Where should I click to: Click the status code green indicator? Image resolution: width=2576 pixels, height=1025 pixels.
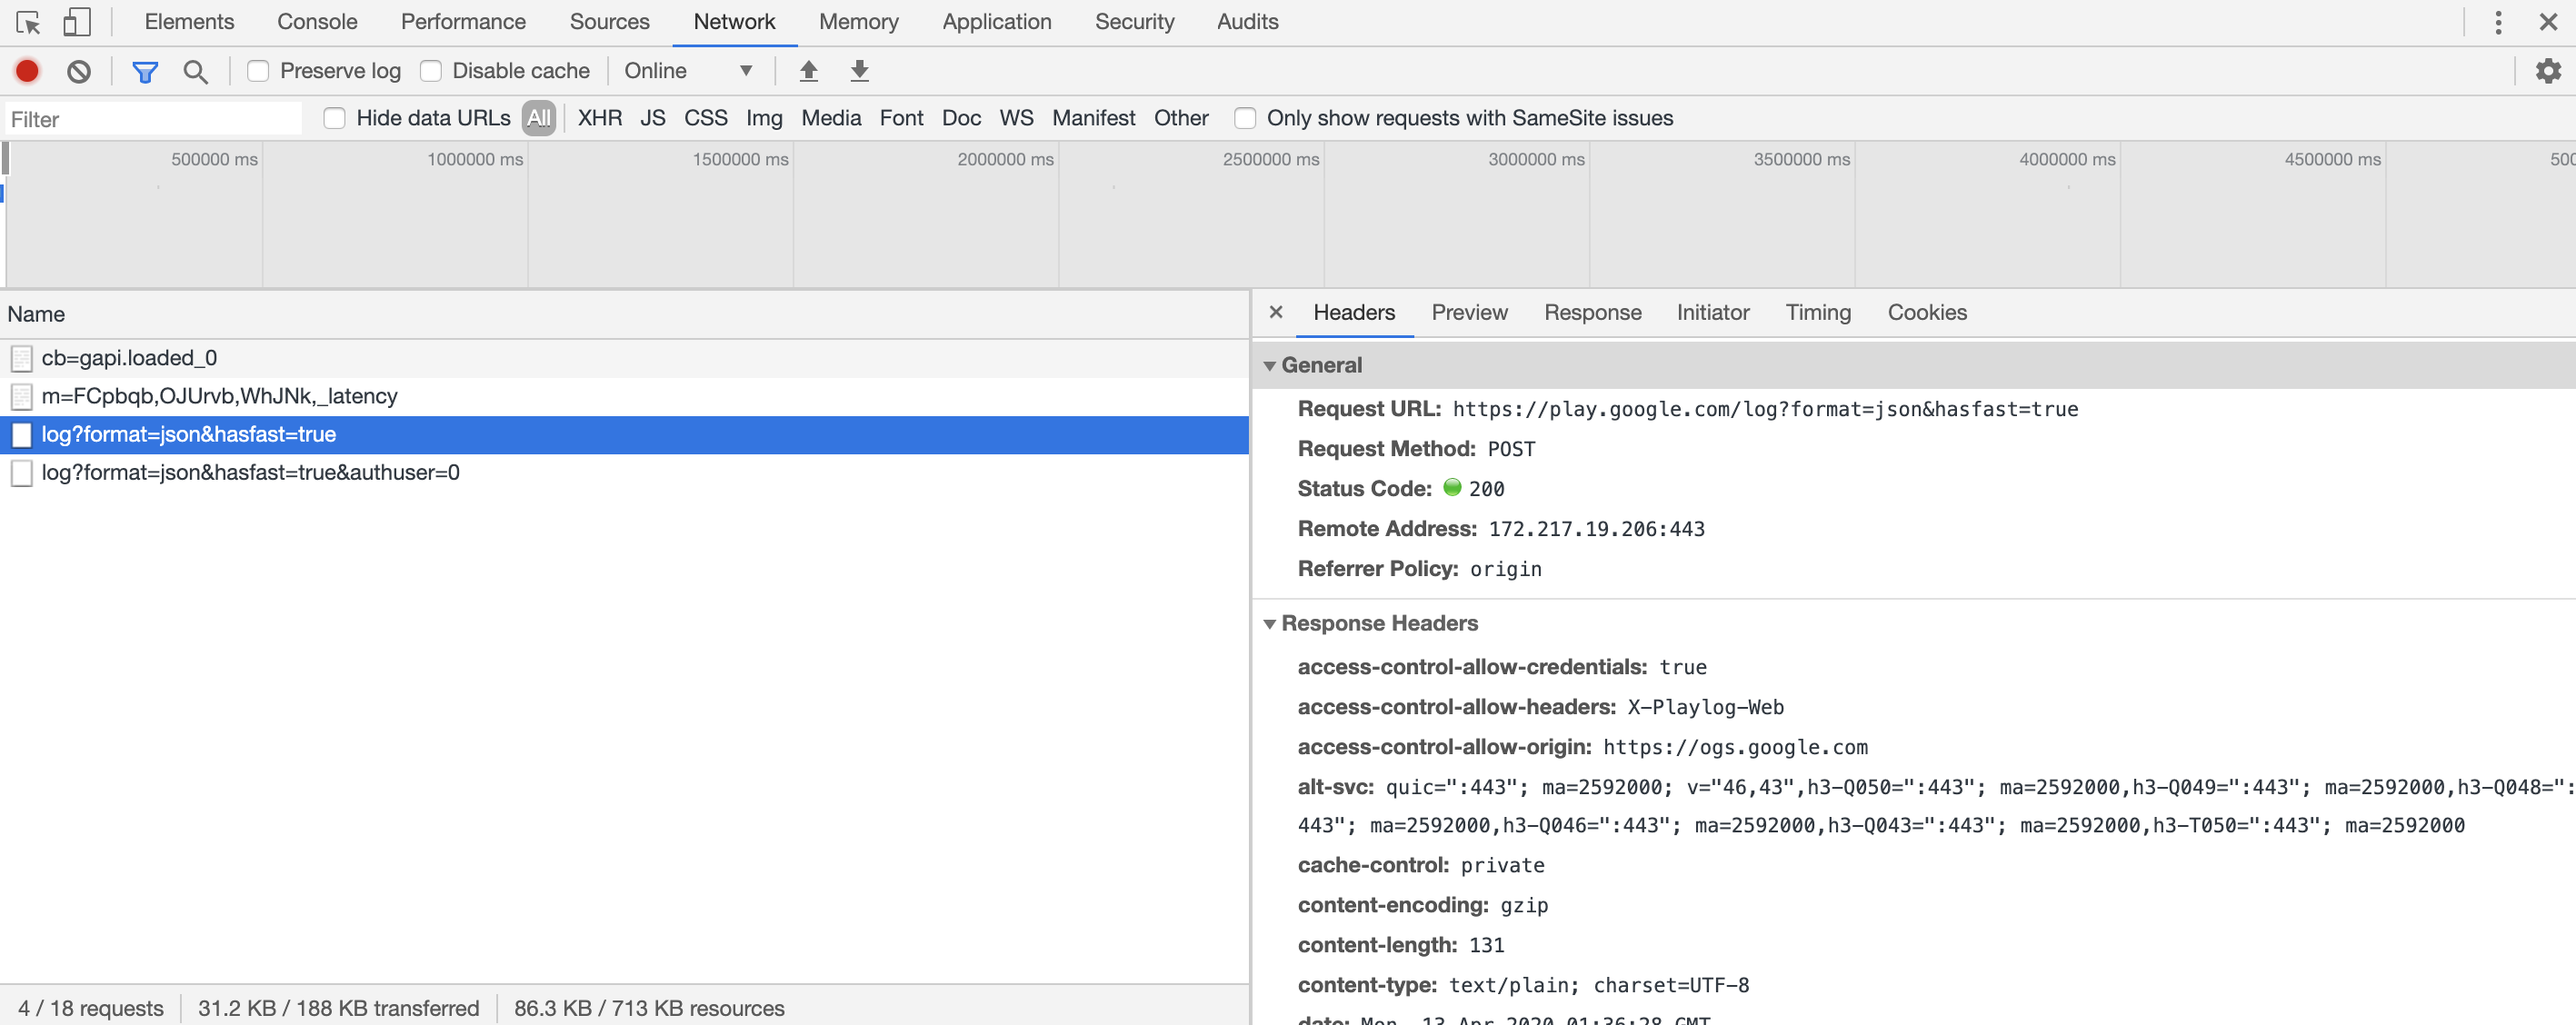pos(1452,488)
